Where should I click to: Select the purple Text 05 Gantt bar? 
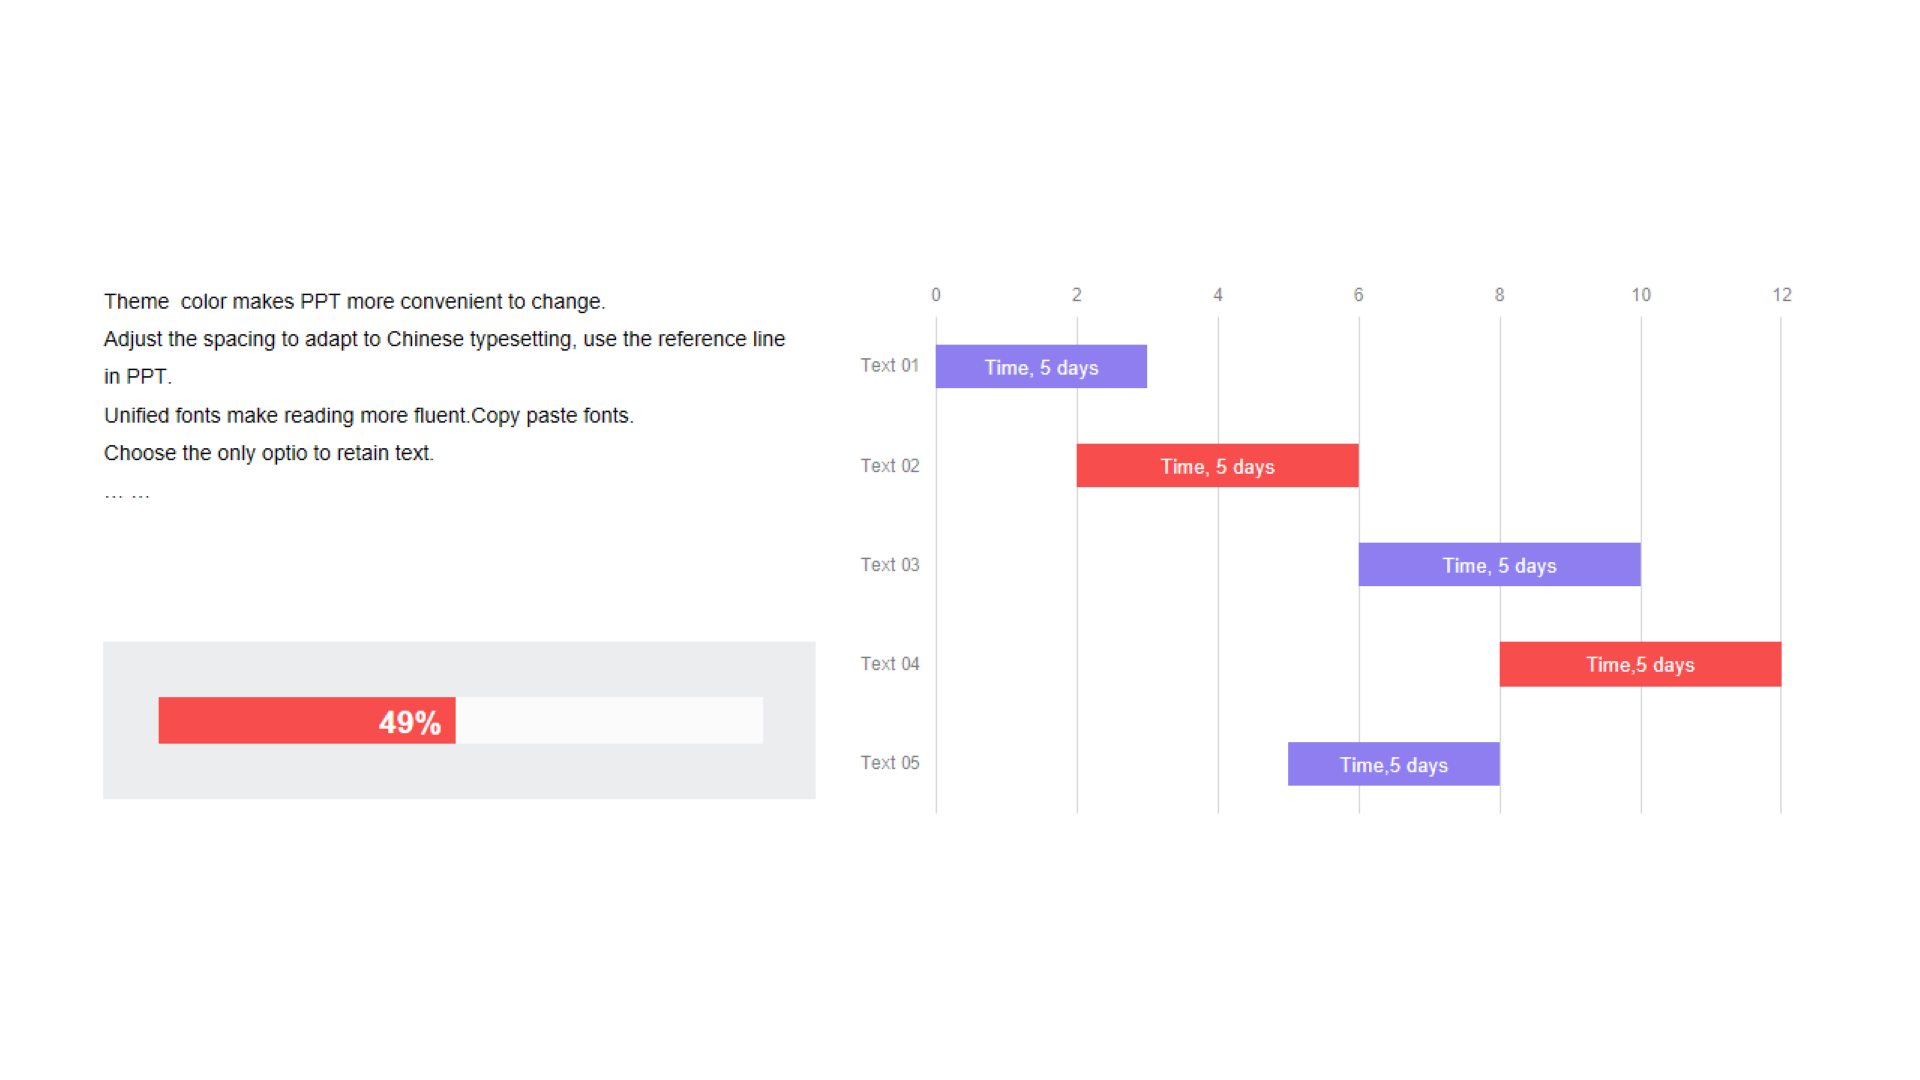(1393, 764)
